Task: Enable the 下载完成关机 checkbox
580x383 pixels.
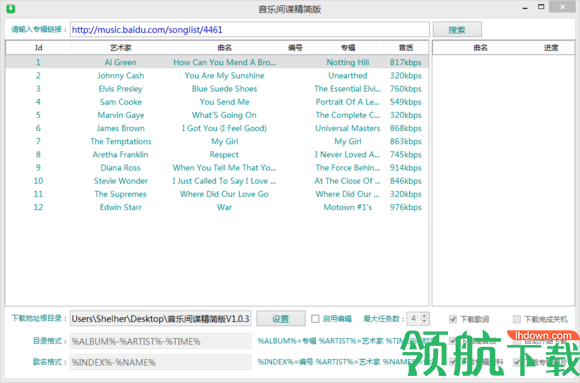Action: pos(517,319)
